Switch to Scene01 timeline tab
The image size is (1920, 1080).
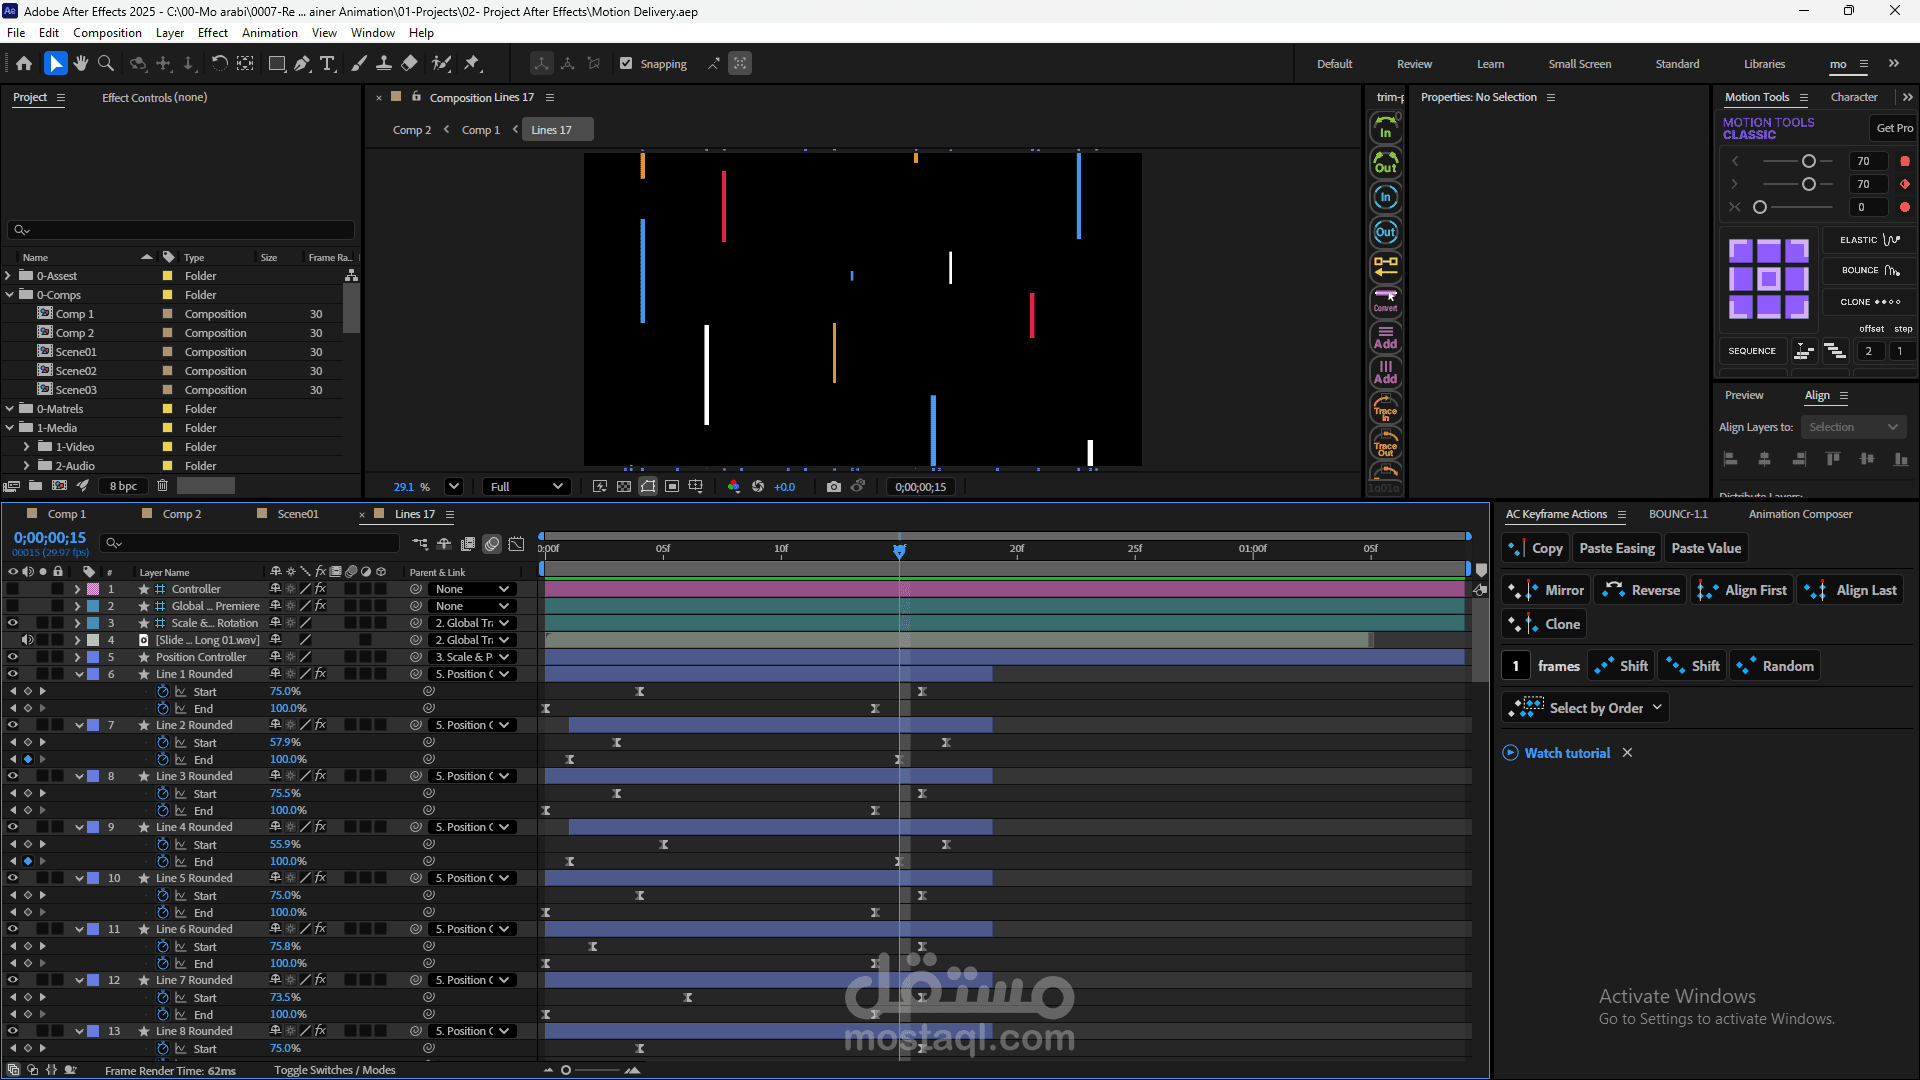298,514
